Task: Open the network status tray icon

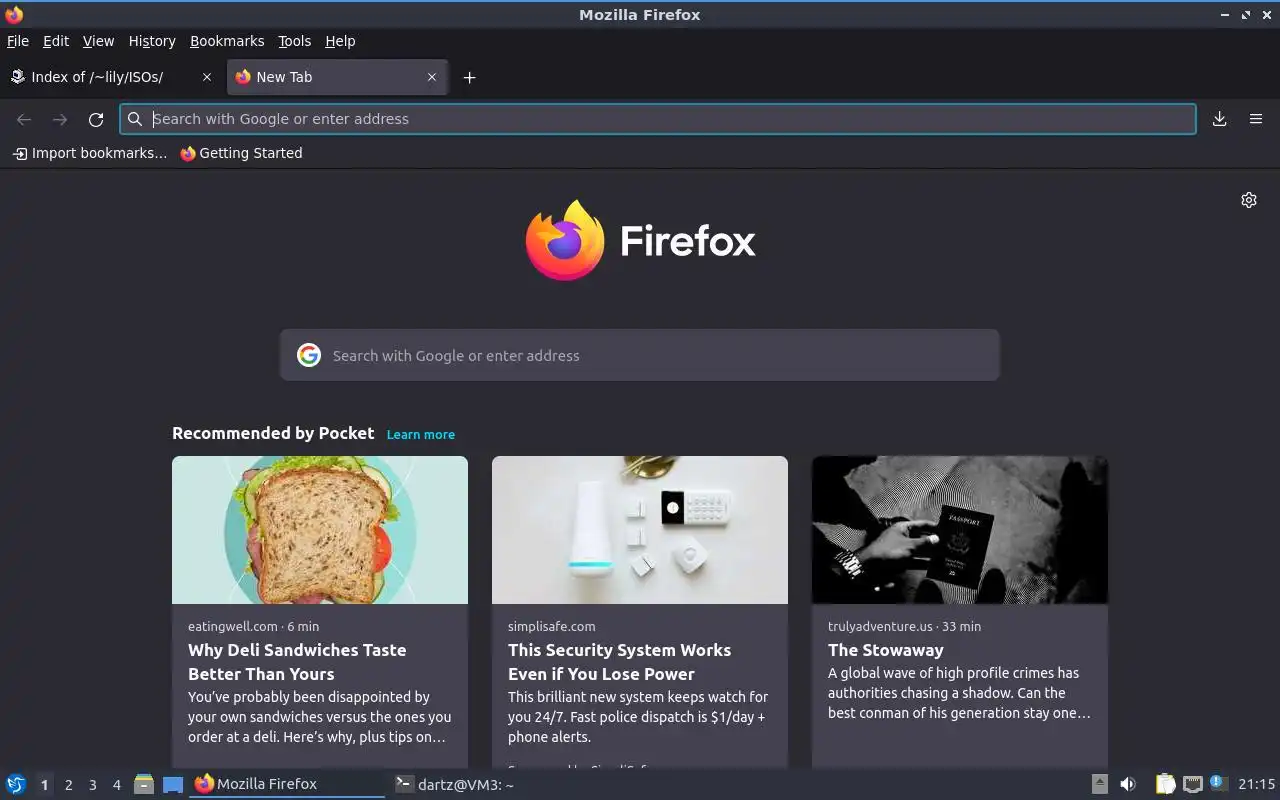Action: [1192, 784]
